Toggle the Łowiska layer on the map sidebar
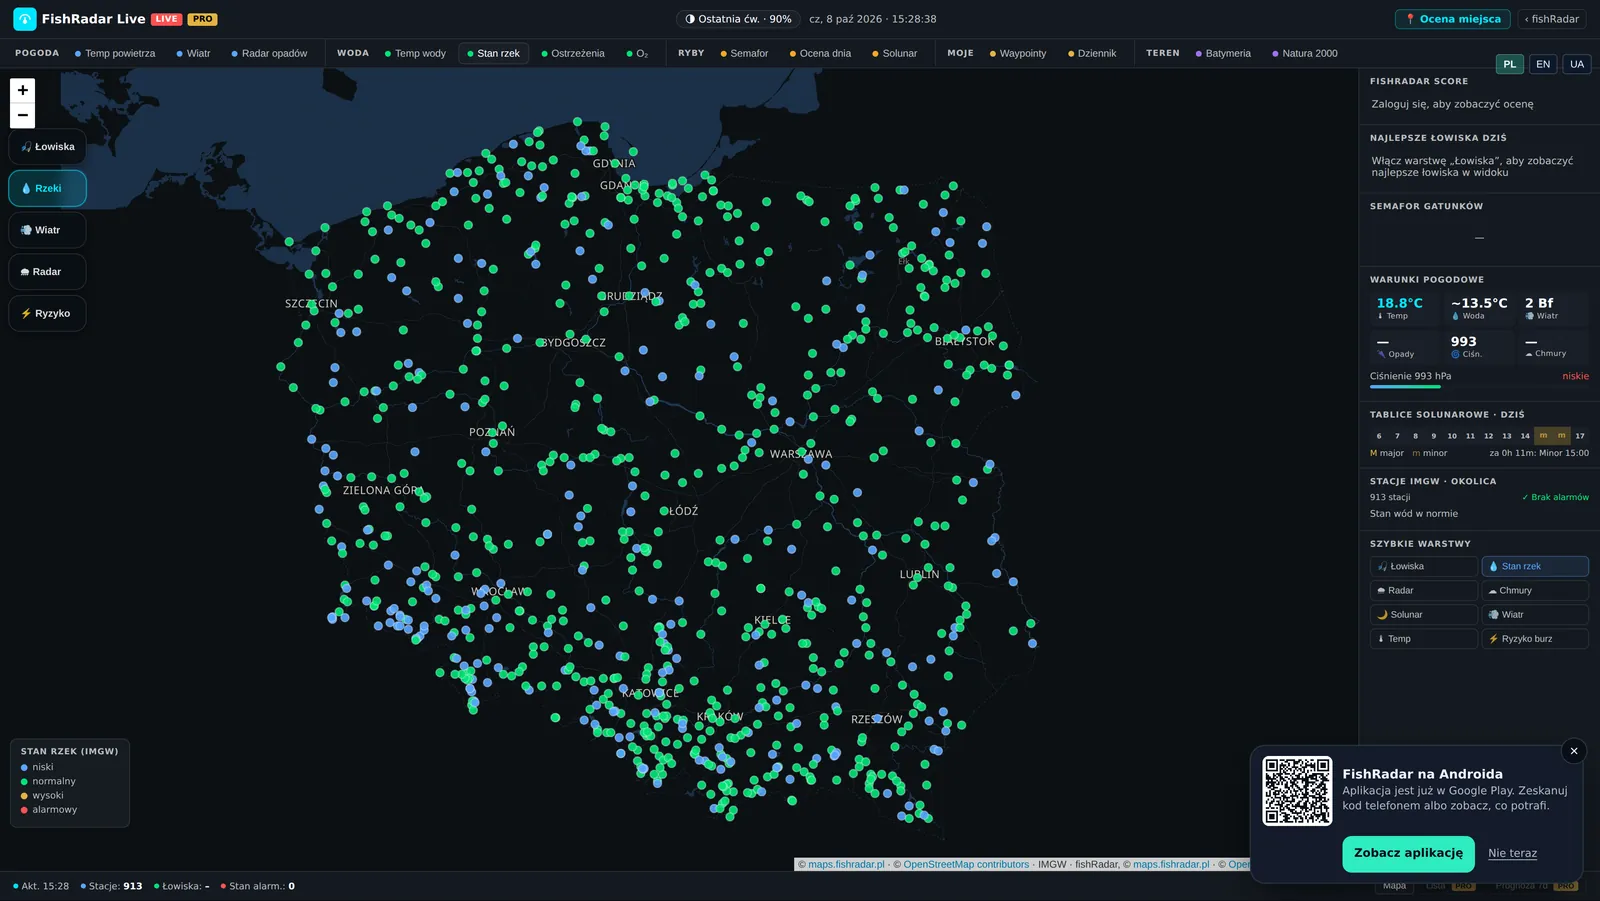The height and width of the screenshot is (901, 1600). coord(47,147)
